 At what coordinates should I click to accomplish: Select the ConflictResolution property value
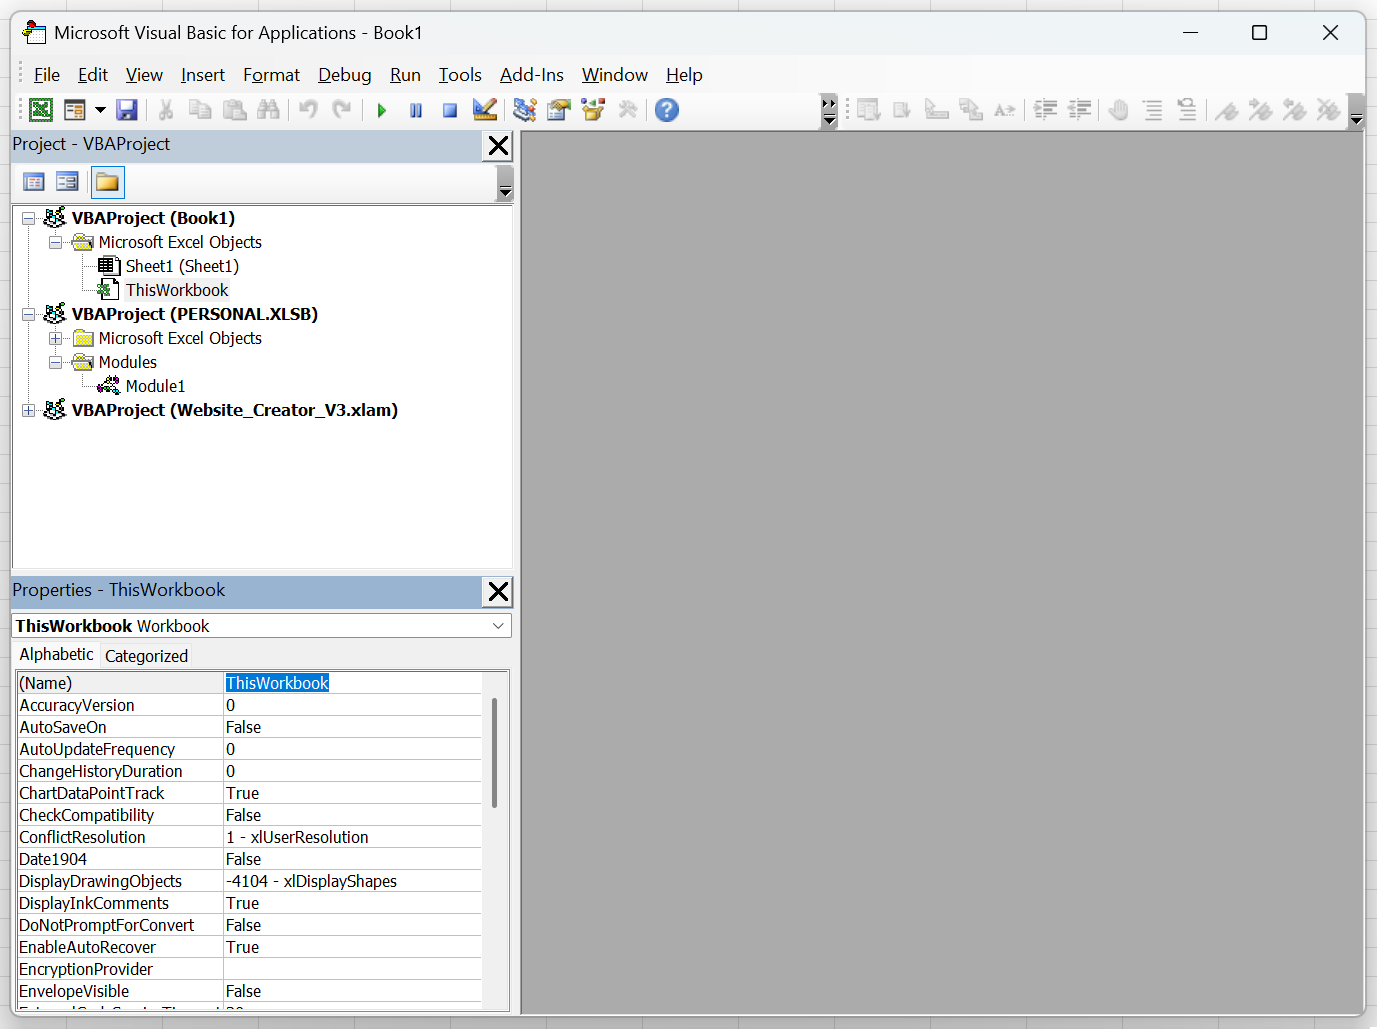(352, 837)
